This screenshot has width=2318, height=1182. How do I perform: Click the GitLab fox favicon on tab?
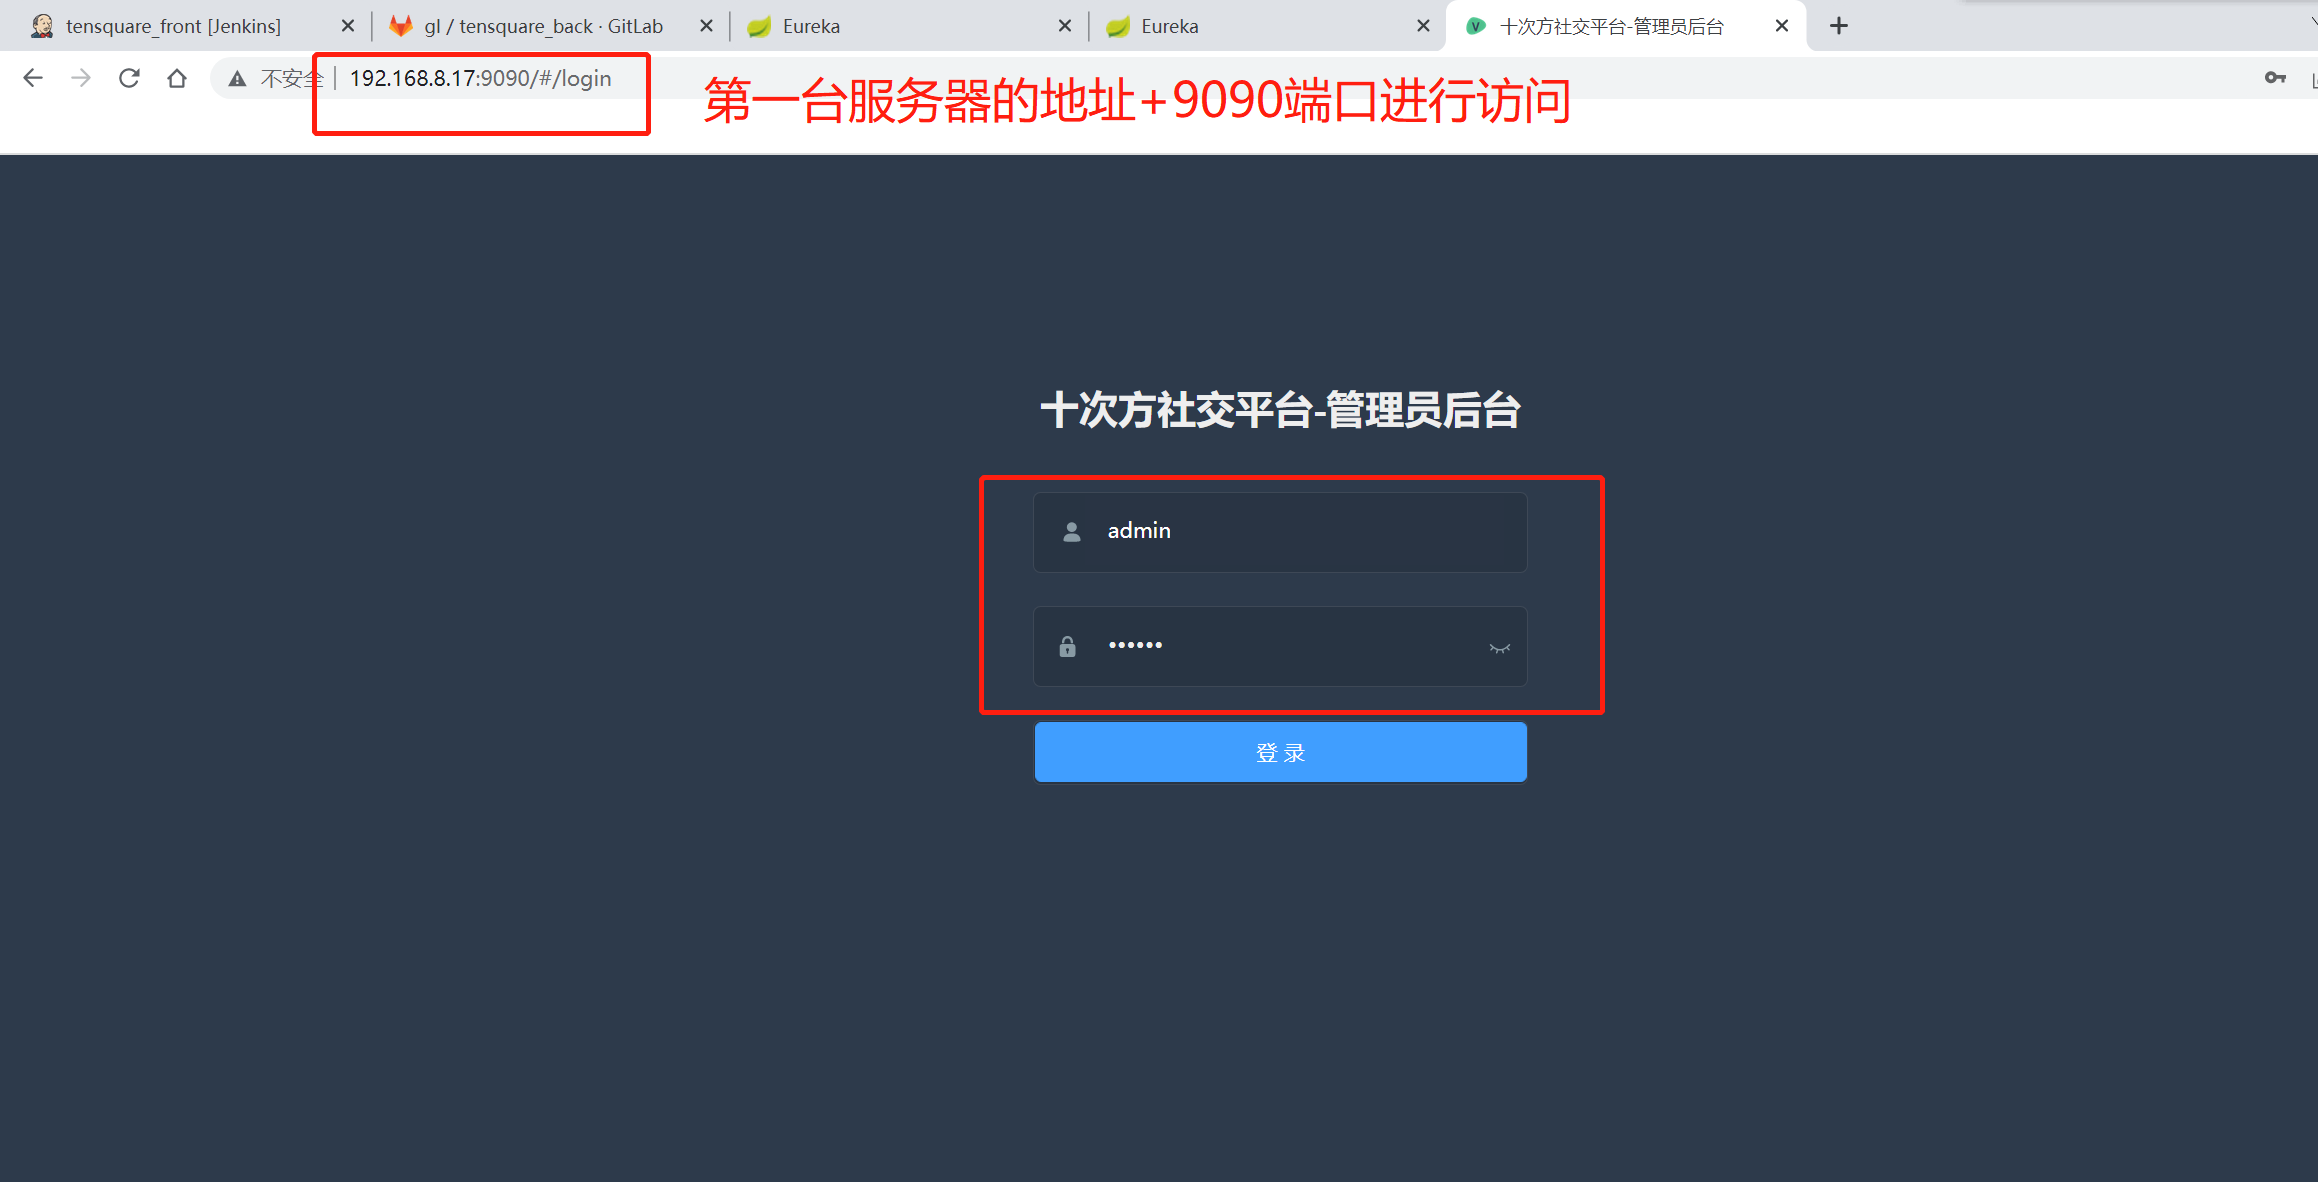[401, 26]
